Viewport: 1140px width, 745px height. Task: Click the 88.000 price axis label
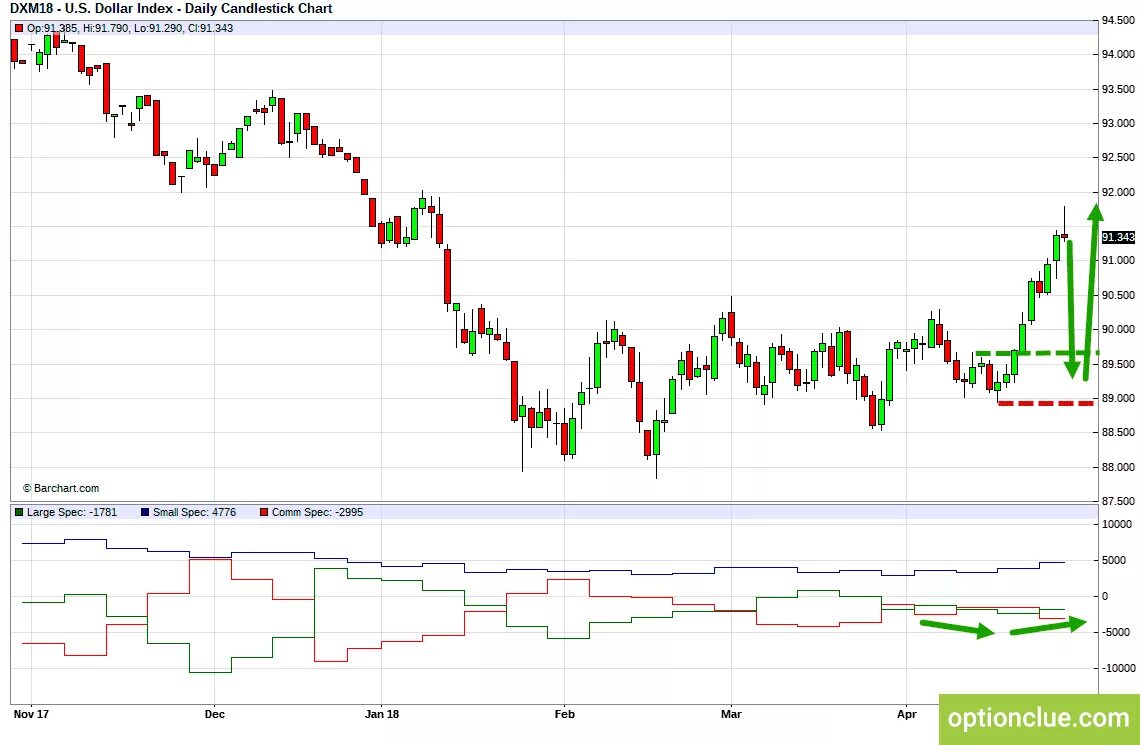(1117, 467)
